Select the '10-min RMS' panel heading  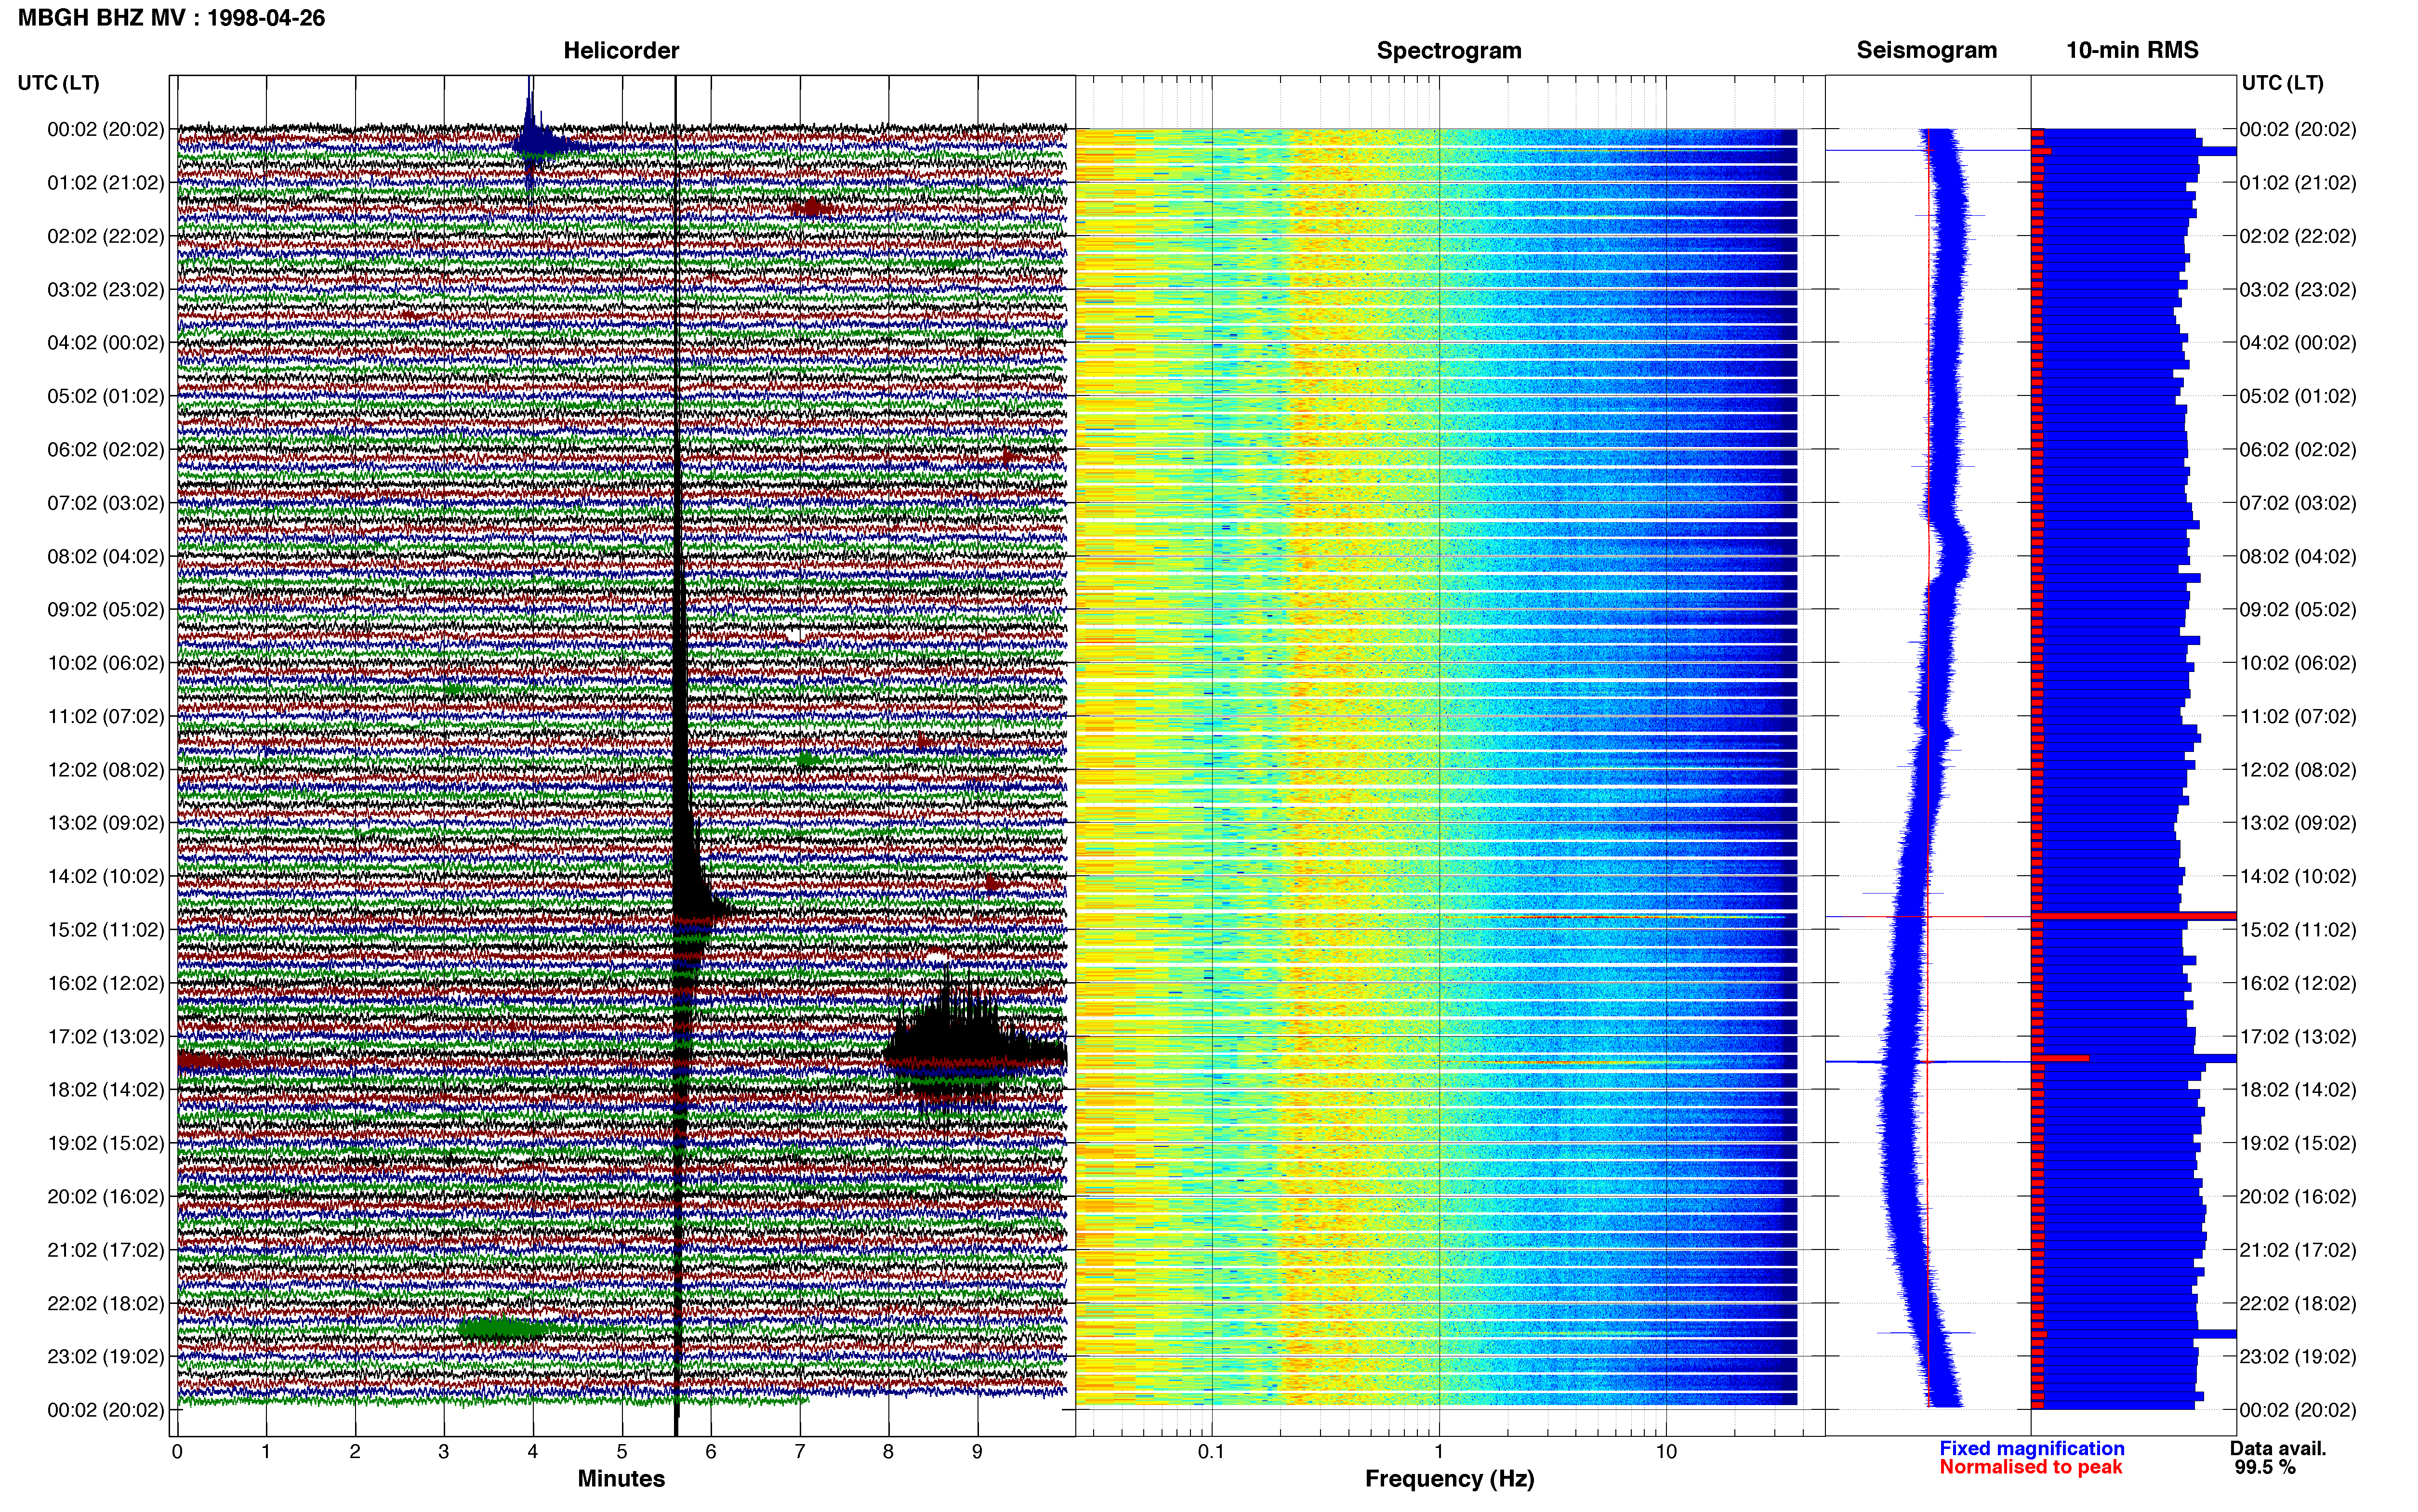pyautogui.click(x=2132, y=50)
